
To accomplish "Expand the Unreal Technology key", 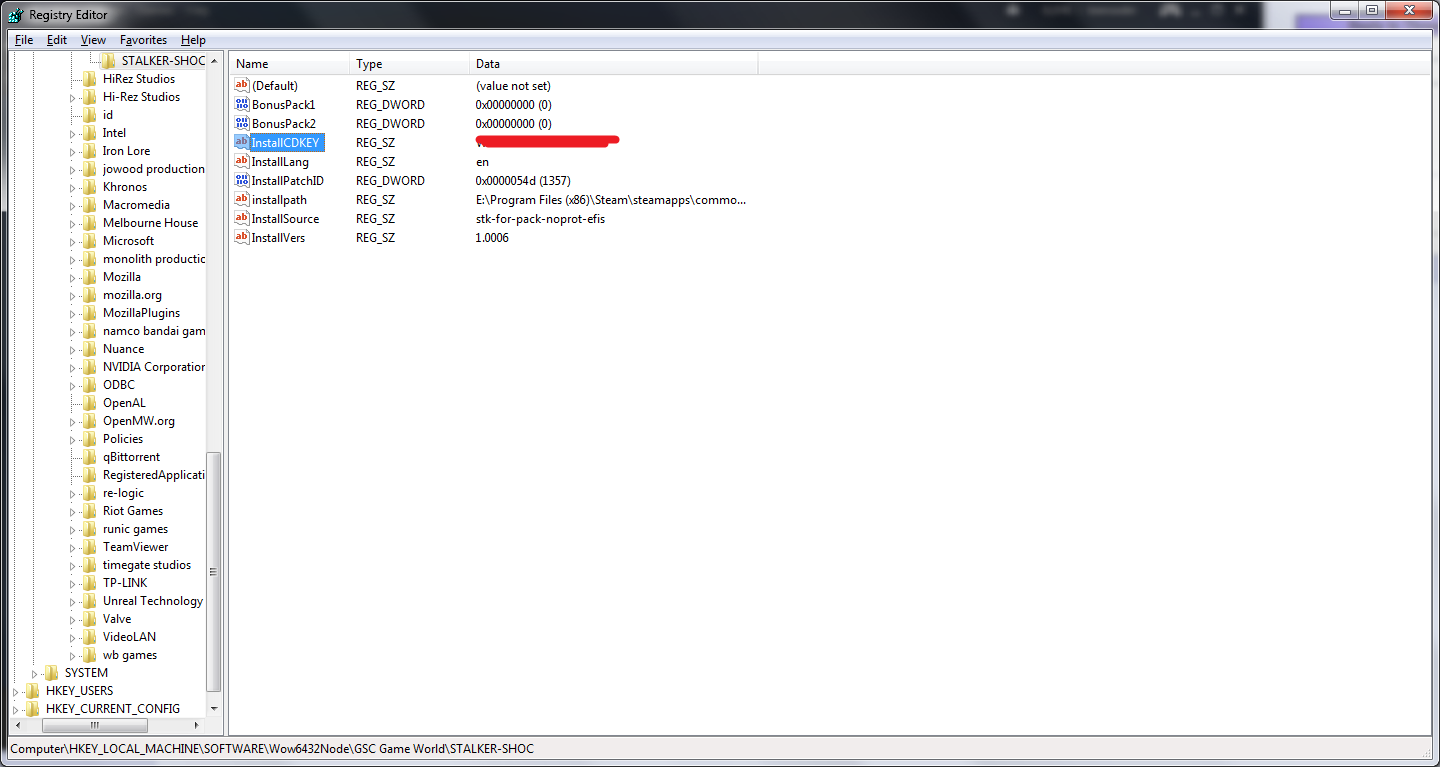I will (73, 601).
